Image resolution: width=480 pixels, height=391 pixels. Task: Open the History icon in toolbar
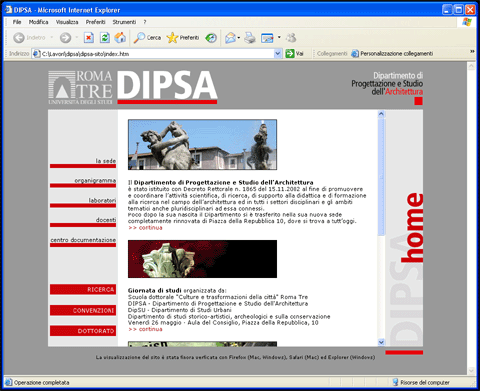[x=211, y=38]
